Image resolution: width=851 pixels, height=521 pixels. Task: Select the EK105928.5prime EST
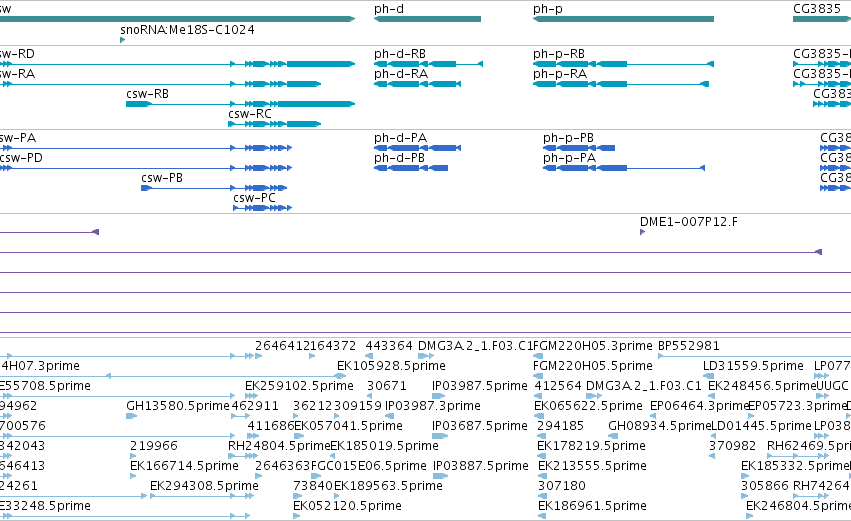tap(391, 366)
